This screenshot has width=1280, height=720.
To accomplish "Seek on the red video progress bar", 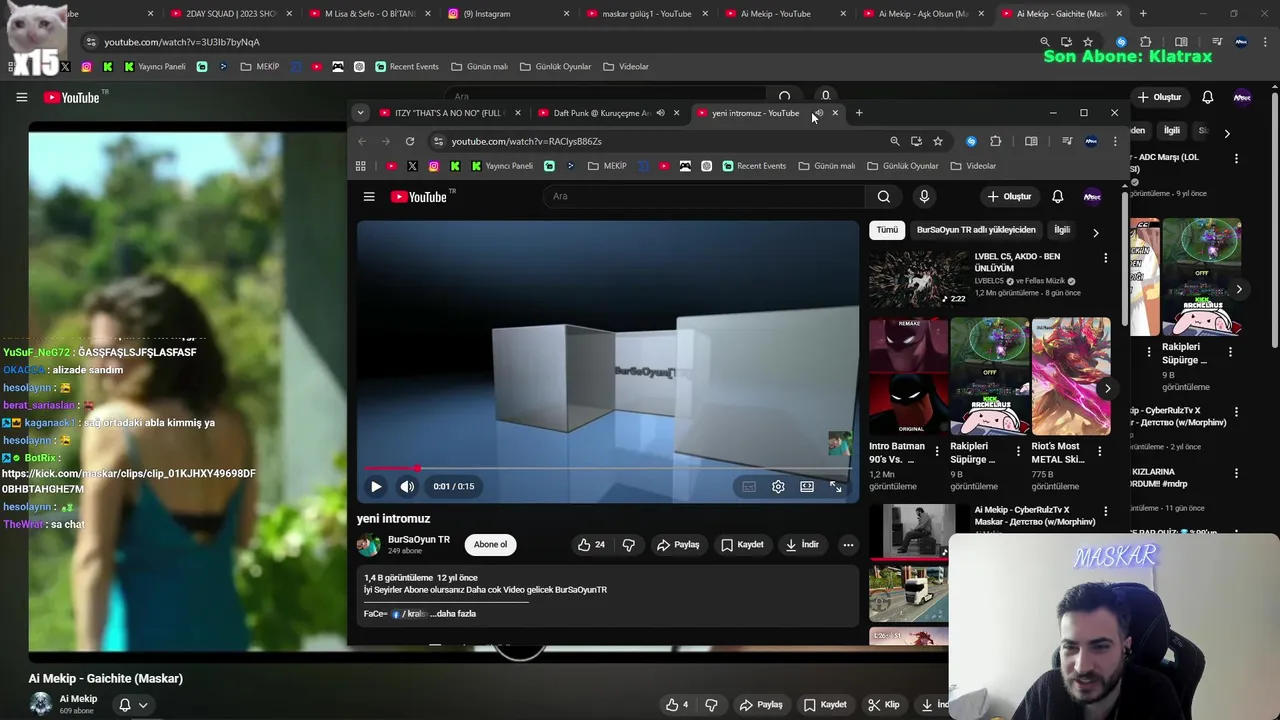I will coord(608,468).
